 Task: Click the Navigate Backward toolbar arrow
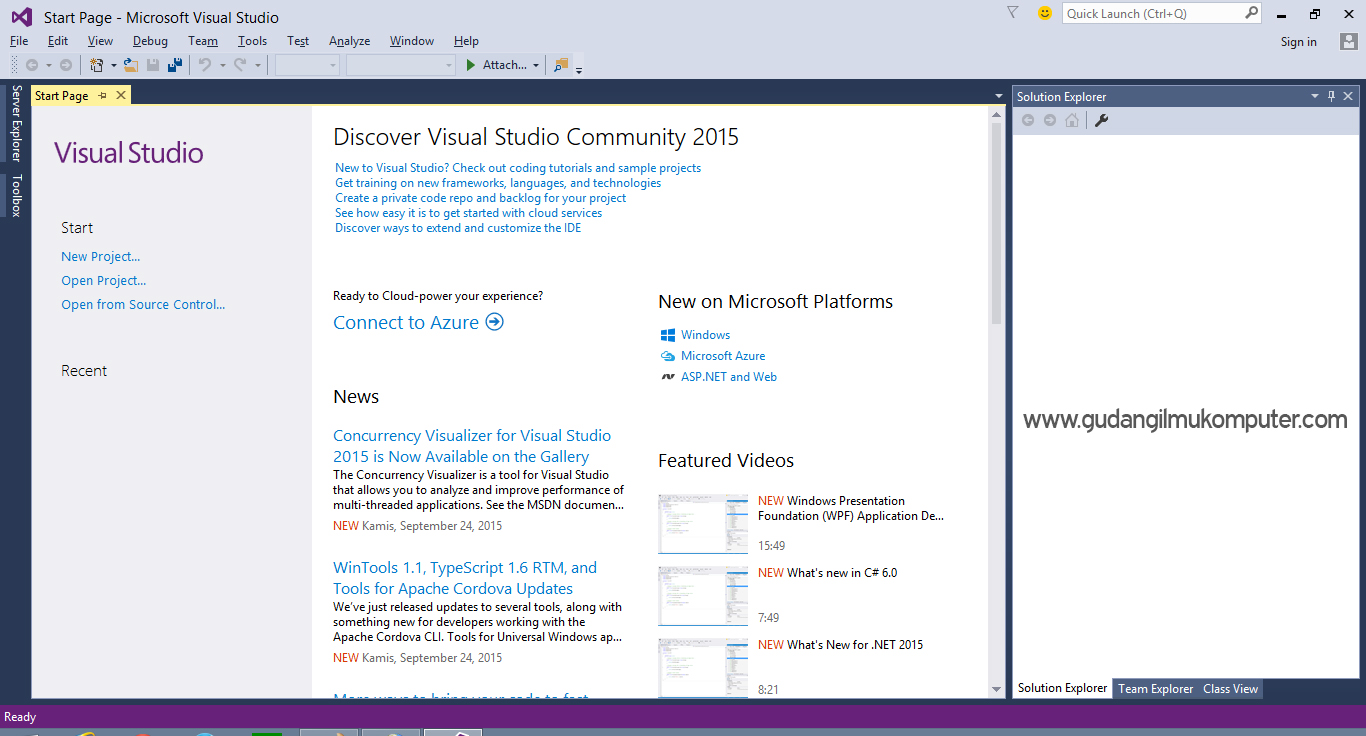32,65
